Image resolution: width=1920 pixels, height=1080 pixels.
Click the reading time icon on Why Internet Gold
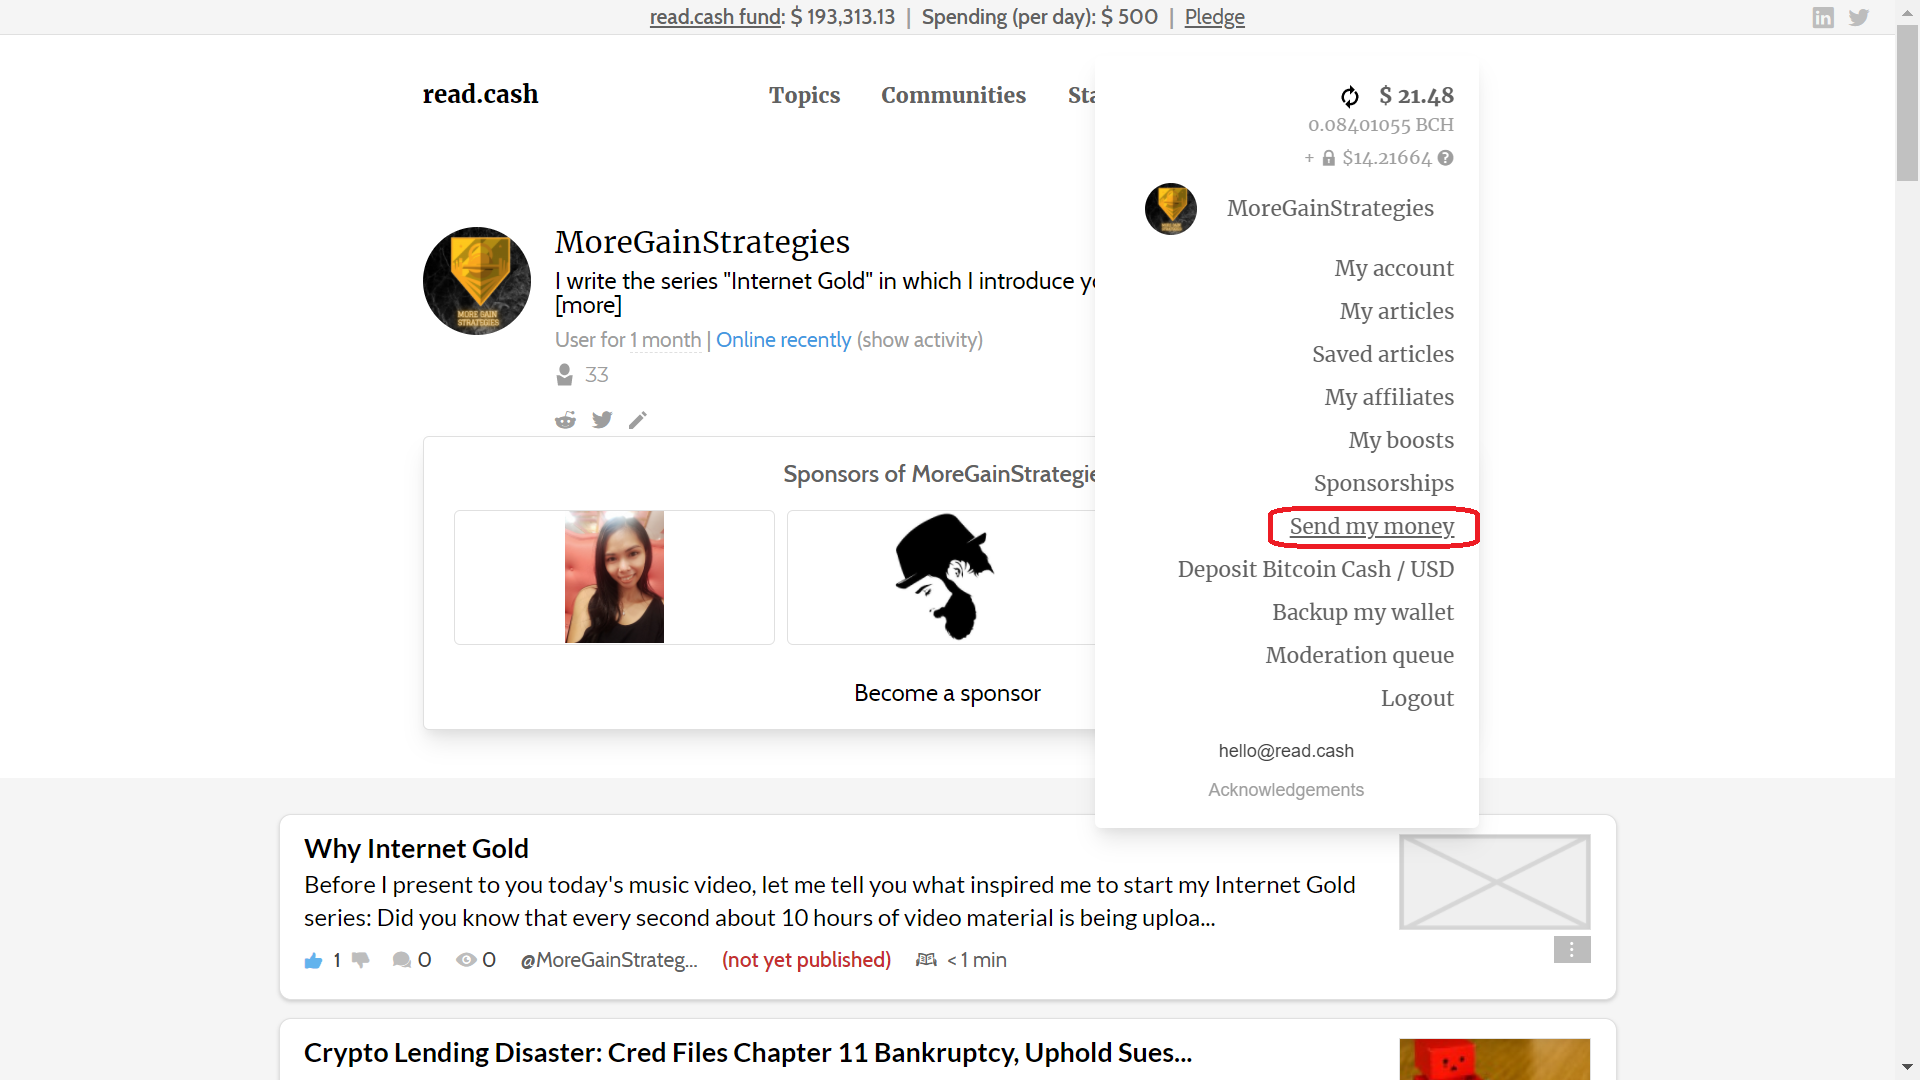[x=927, y=960]
